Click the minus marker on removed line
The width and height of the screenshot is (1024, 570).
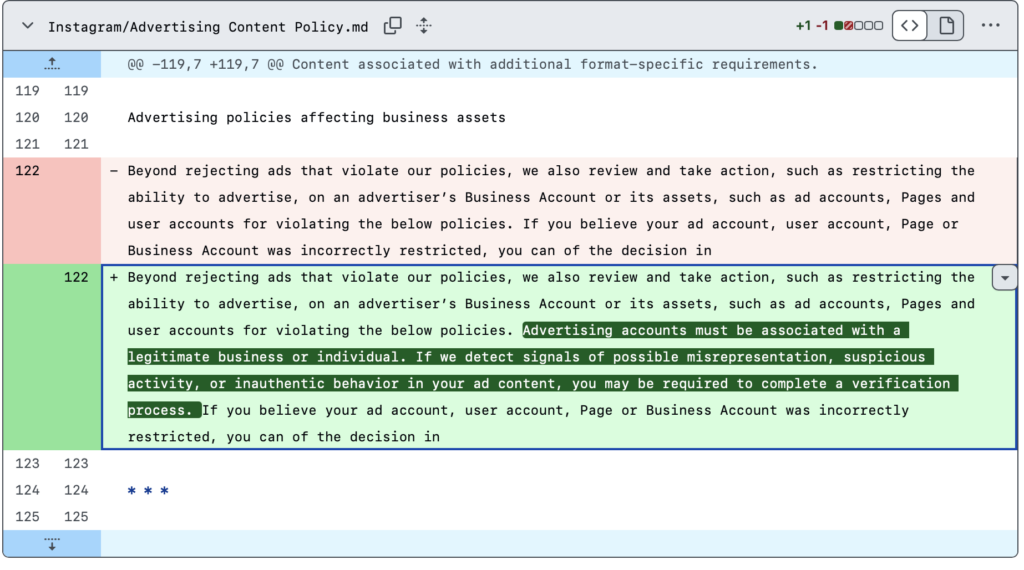tap(114, 171)
